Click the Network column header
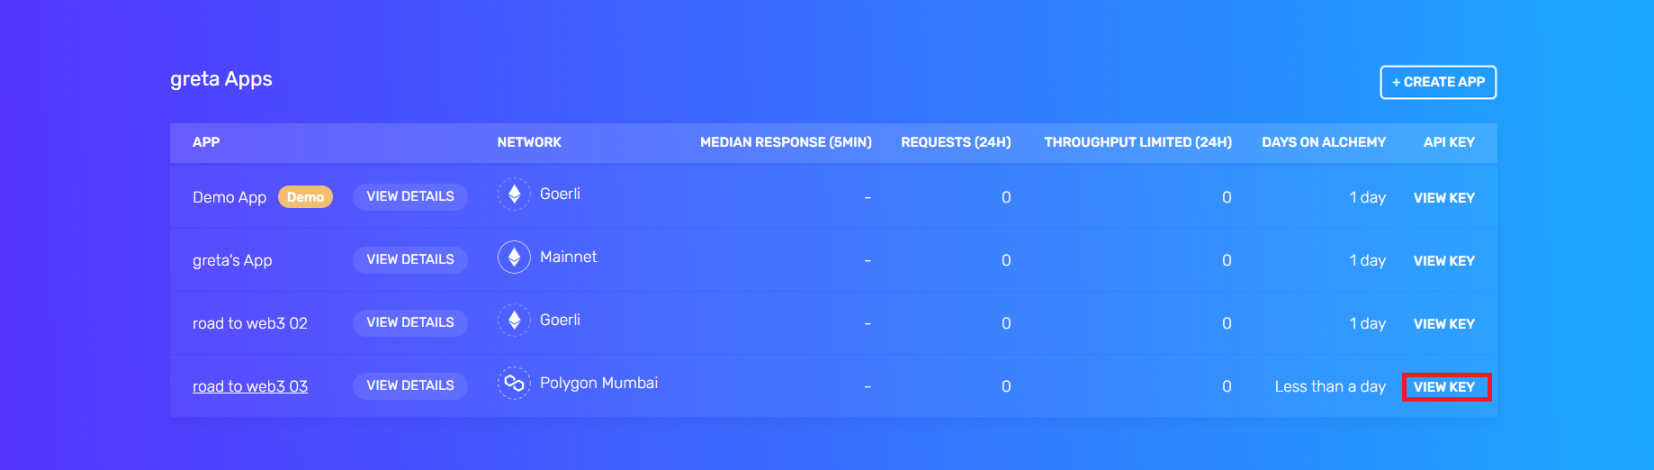1654x470 pixels. tap(529, 143)
